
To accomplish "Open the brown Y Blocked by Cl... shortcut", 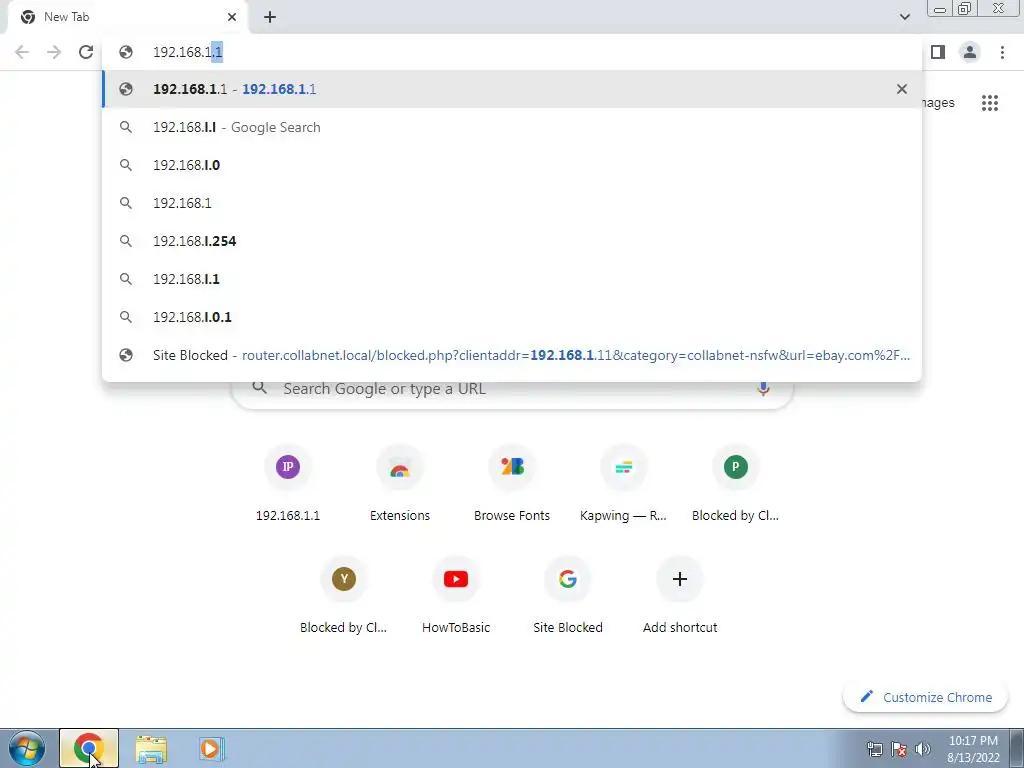I will pos(344,596).
